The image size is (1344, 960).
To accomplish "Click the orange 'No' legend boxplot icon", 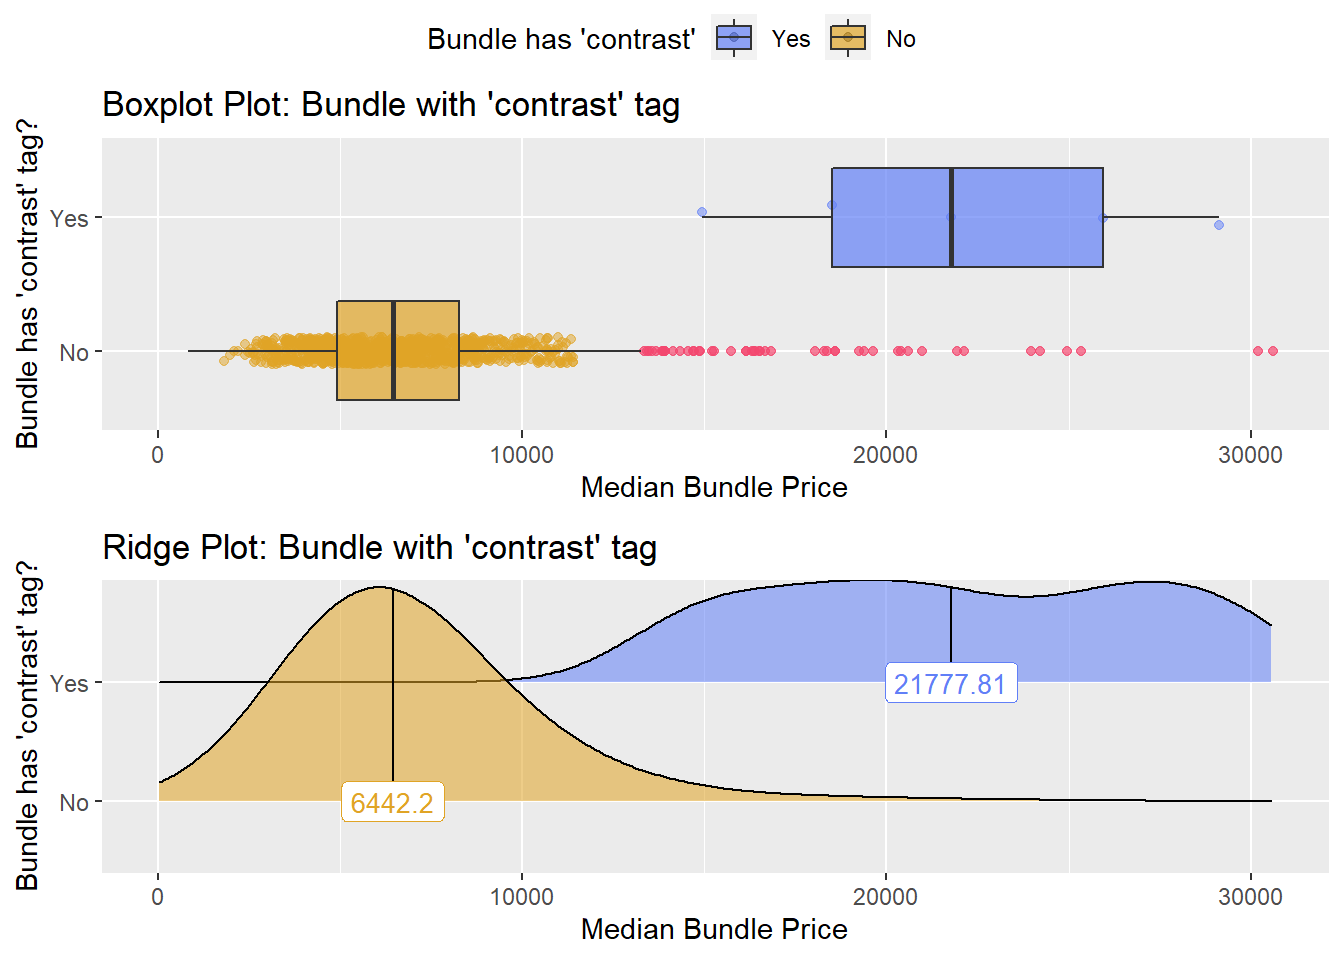I will point(848,38).
